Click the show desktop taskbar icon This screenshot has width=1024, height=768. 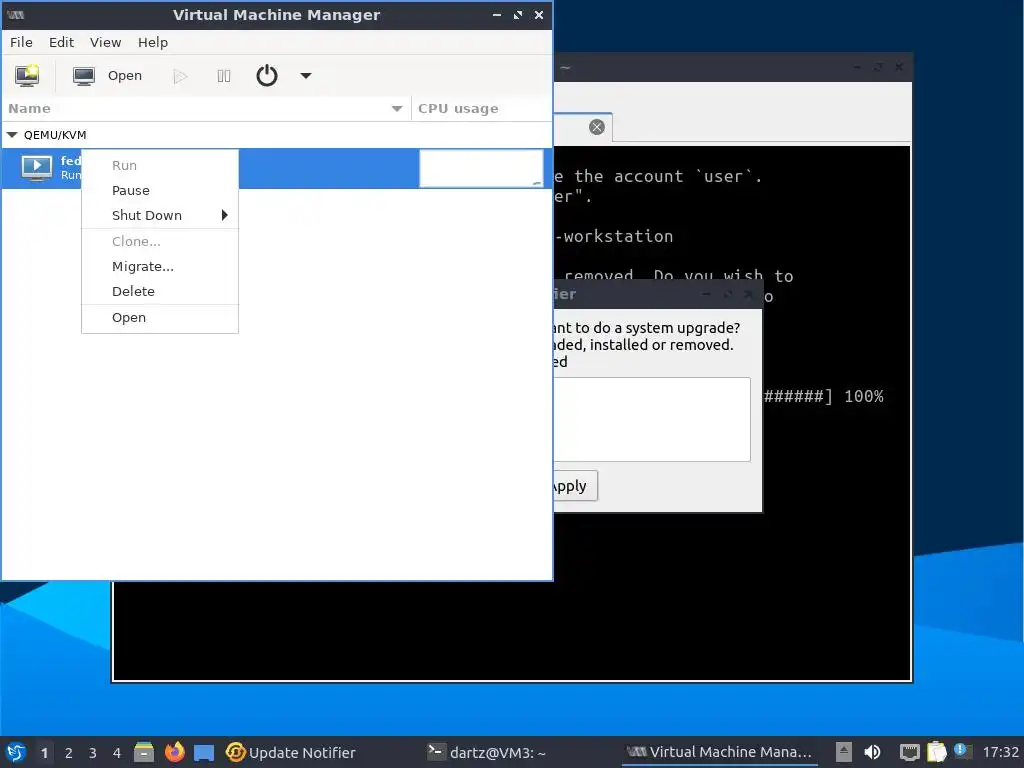[x=204, y=752]
